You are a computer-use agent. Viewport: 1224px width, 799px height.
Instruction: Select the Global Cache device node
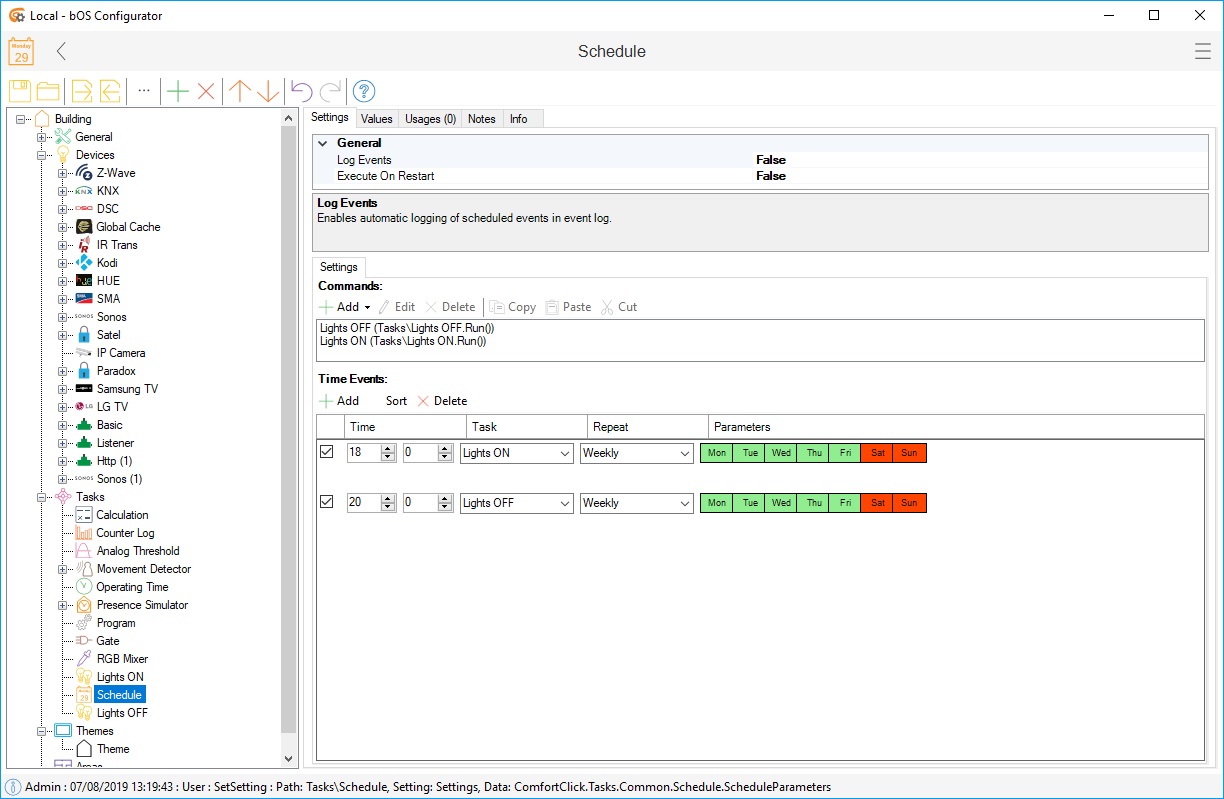pyautogui.click(x=128, y=227)
